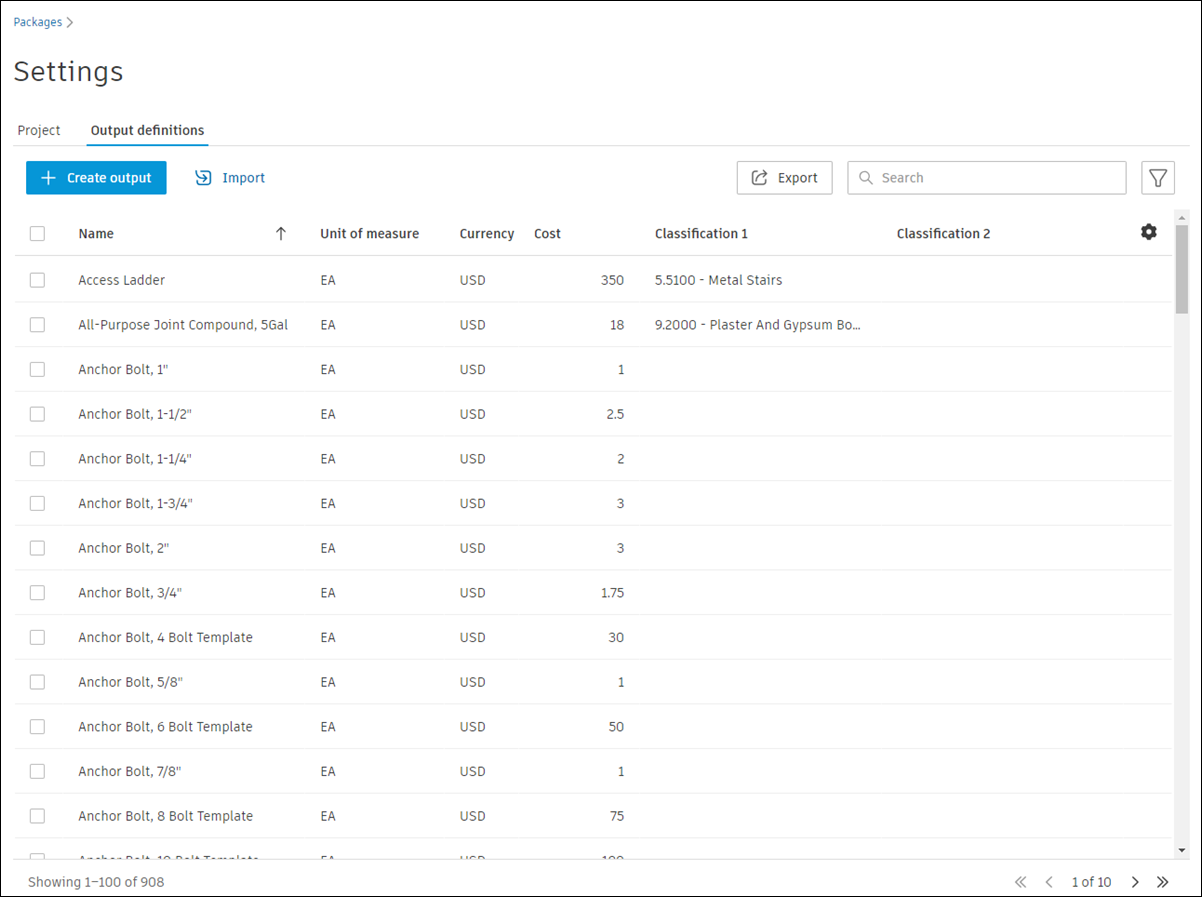
Task: Click the Create output button
Action: (96, 178)
